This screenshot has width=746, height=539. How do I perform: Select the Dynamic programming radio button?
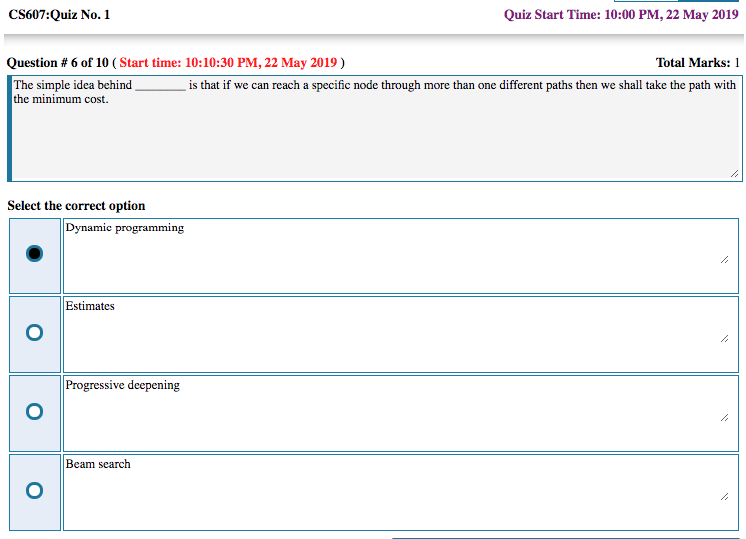35,254
